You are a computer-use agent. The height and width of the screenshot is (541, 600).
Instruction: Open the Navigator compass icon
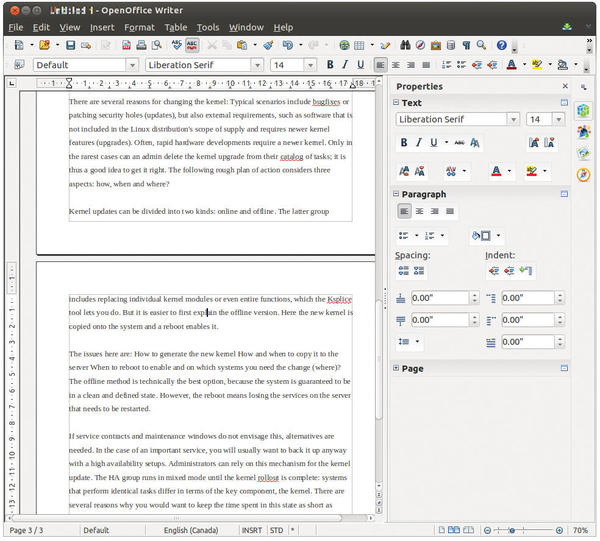[x=420, y=45]
